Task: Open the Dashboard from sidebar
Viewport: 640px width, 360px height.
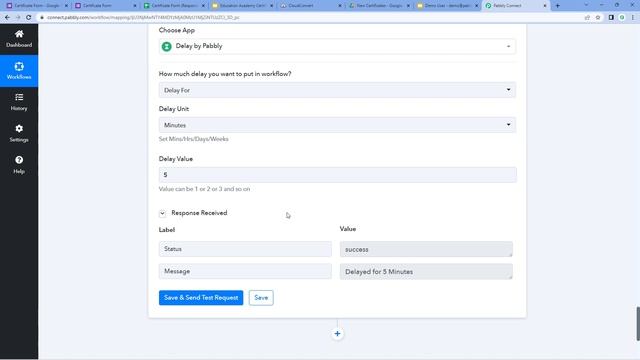Action: 19,39
